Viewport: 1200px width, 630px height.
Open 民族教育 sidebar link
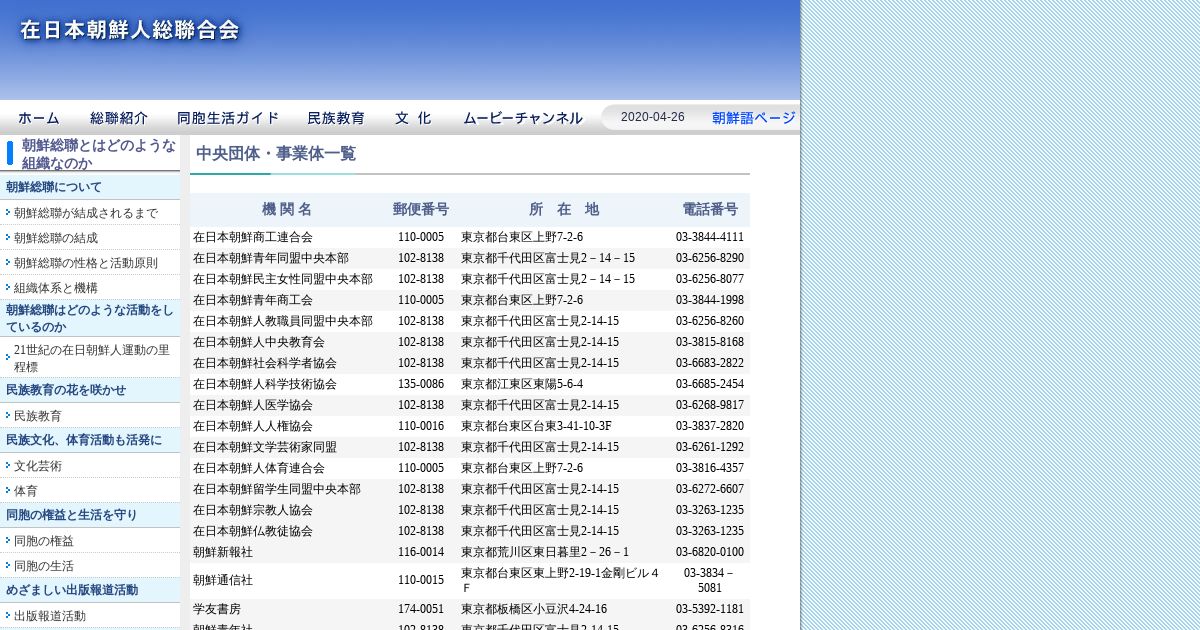[38, 416]
